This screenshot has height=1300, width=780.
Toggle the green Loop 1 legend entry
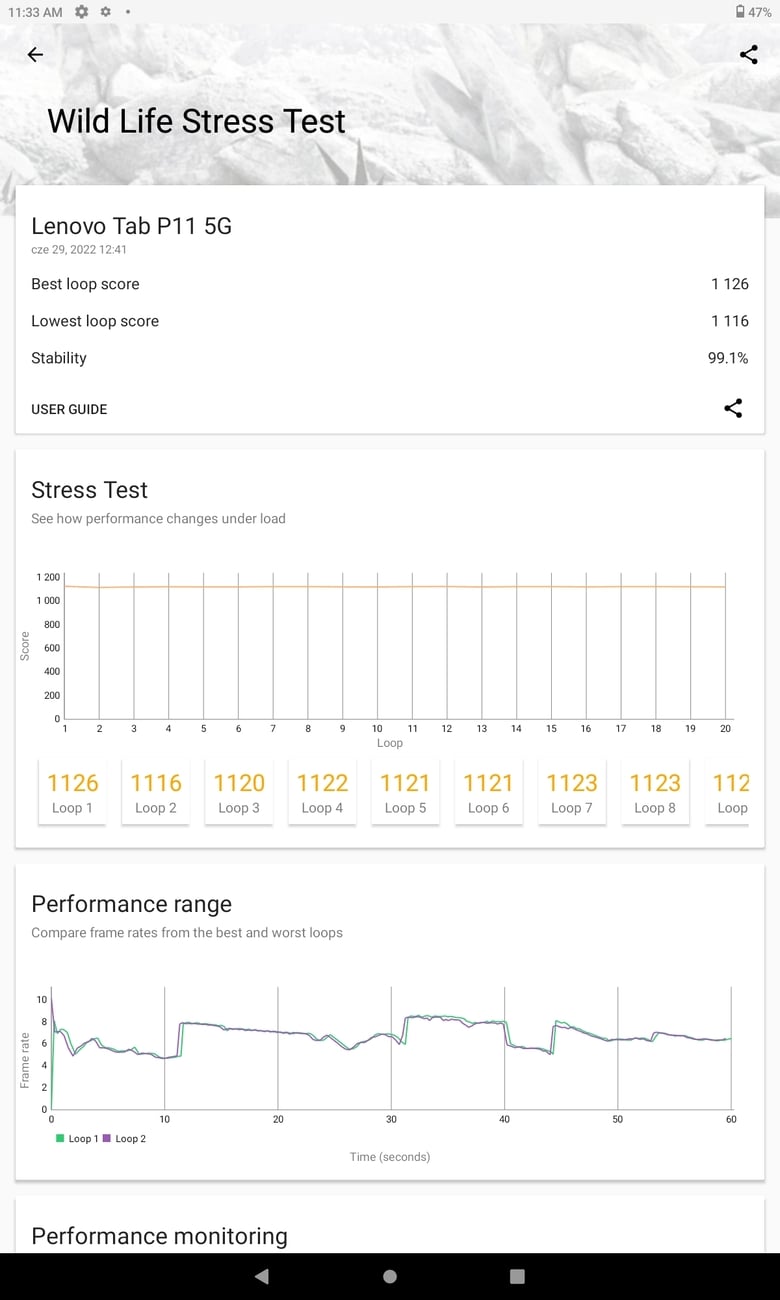coord(76,1139)
